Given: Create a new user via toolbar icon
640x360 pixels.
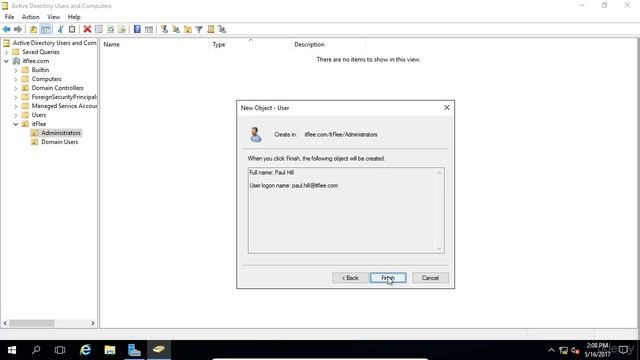Looking at the screenshot, I should pos(164,29).
